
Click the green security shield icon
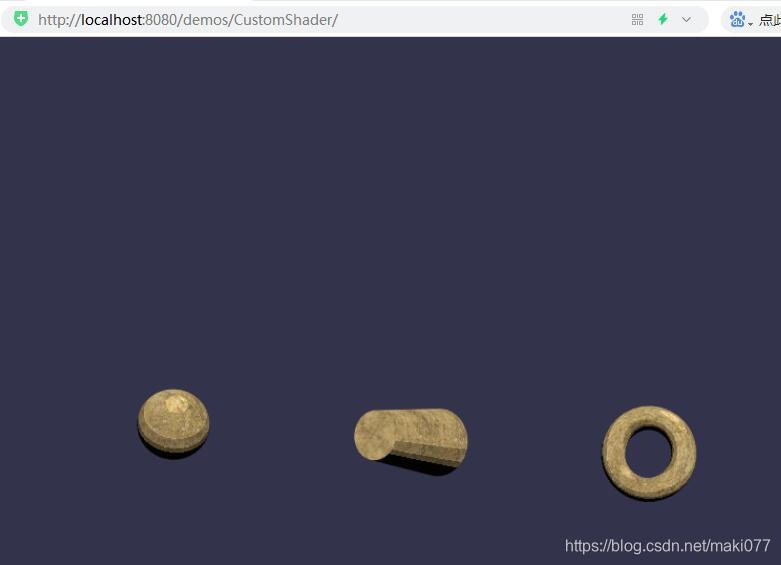coord(21,19)
